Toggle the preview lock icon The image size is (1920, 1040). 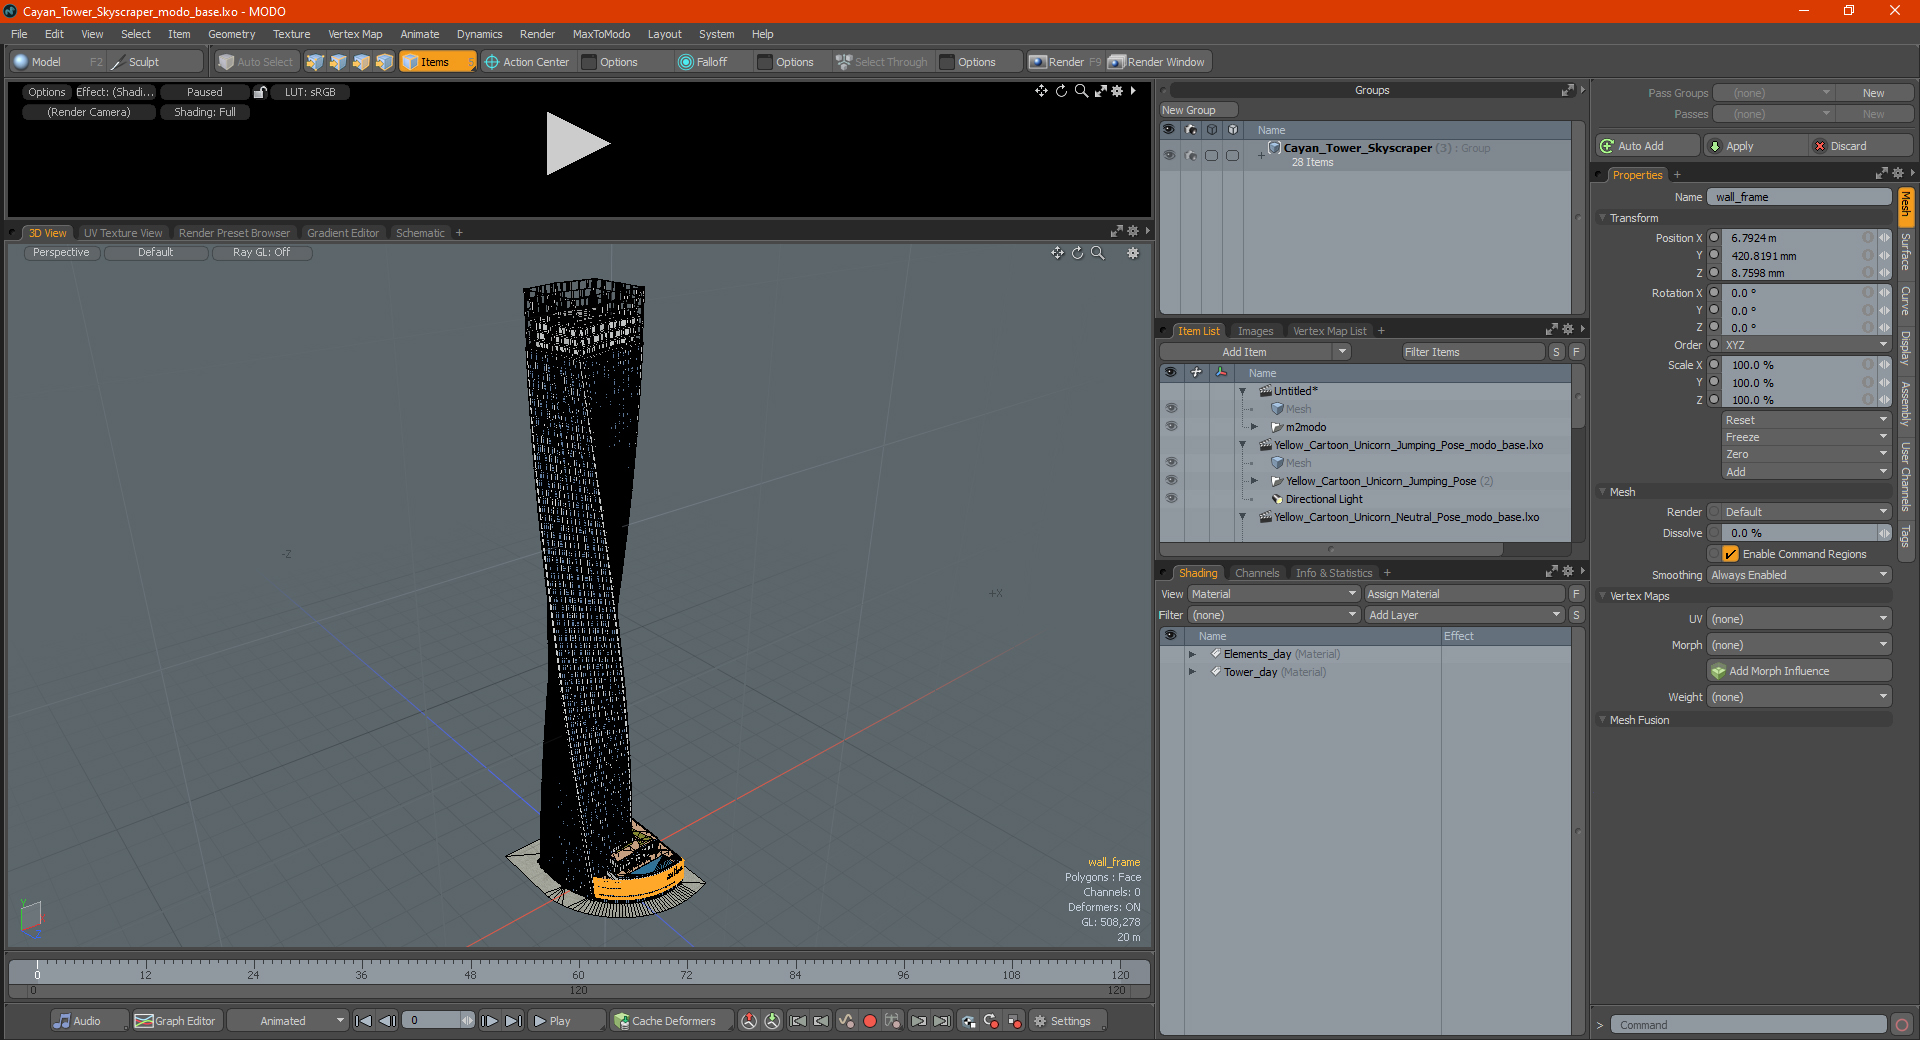point(260,92)
